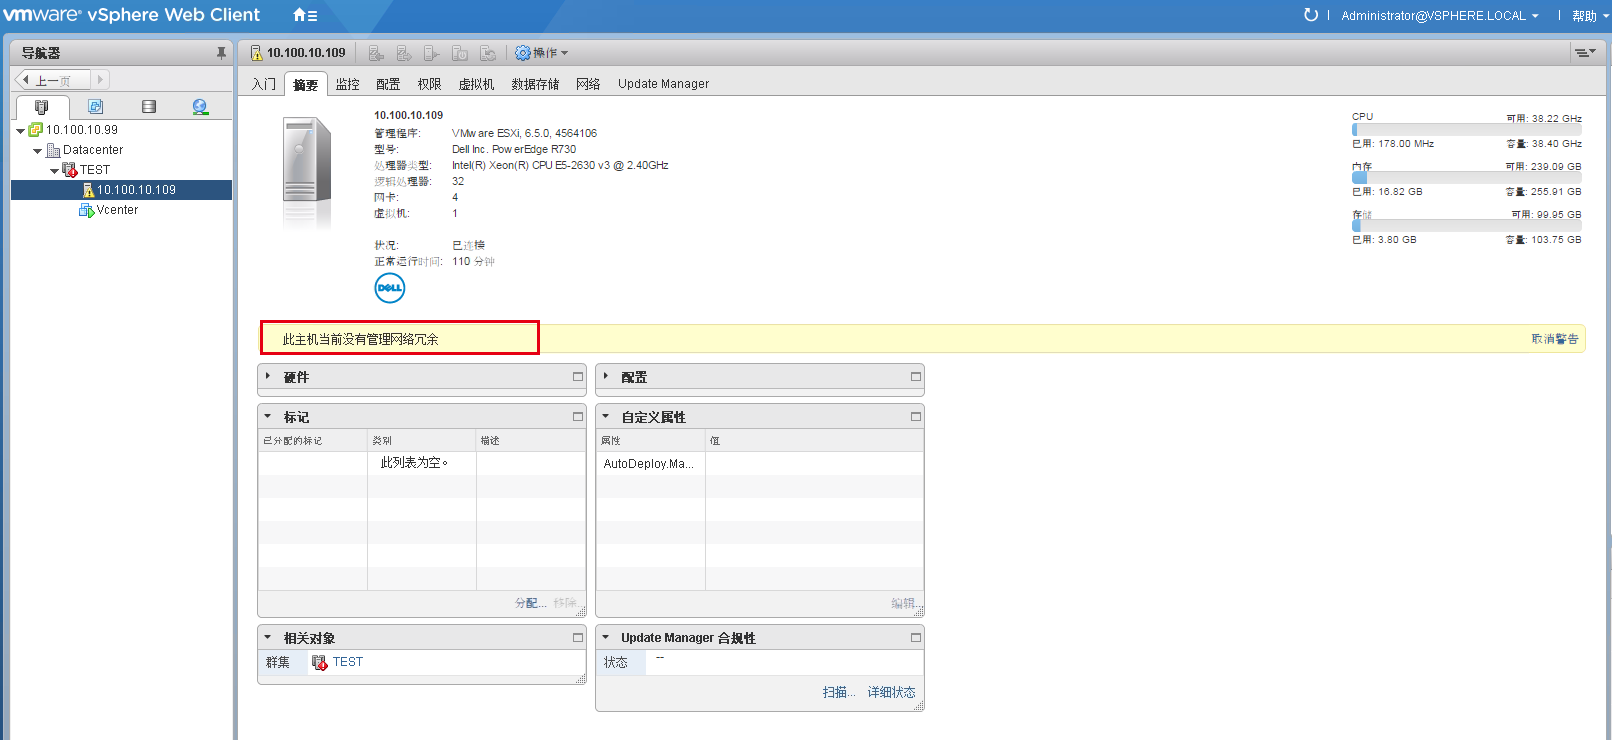Click the second greyed host action toolbar icon
1612x740 pixels.
pos(404,53)
